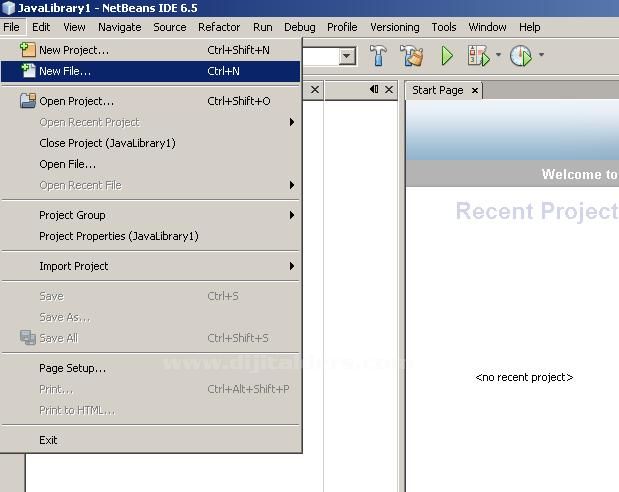Open the Help menu
Screen dimensions: 619x492
click(x=529, y=27)
